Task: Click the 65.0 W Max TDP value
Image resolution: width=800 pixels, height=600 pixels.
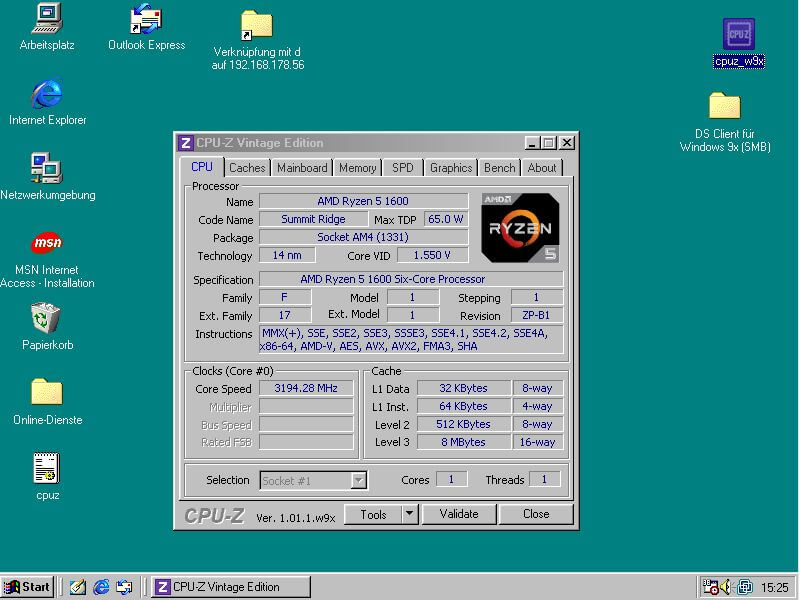Action: pos(445,219)
